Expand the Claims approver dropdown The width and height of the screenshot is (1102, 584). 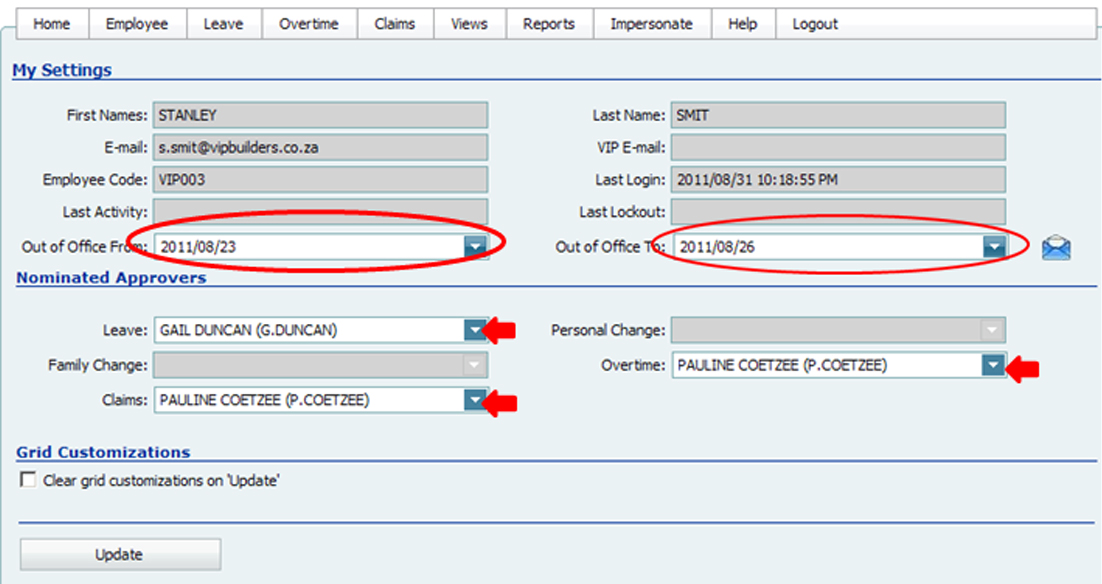(x=474, y=401)
